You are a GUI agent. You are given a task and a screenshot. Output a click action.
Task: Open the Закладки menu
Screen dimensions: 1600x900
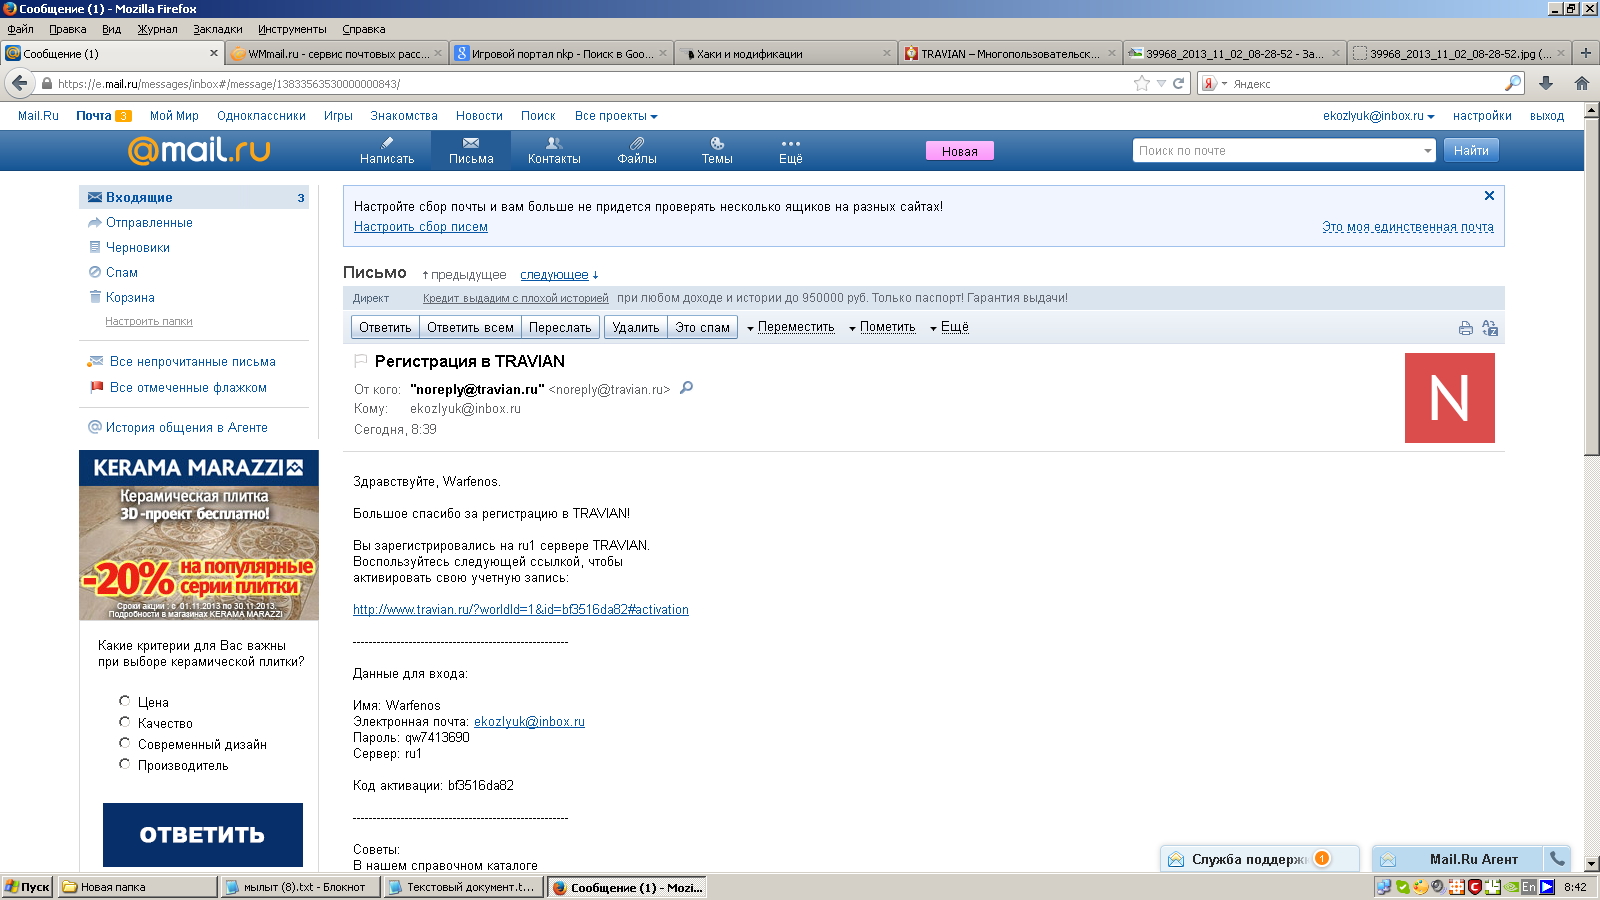pos(218,29)
